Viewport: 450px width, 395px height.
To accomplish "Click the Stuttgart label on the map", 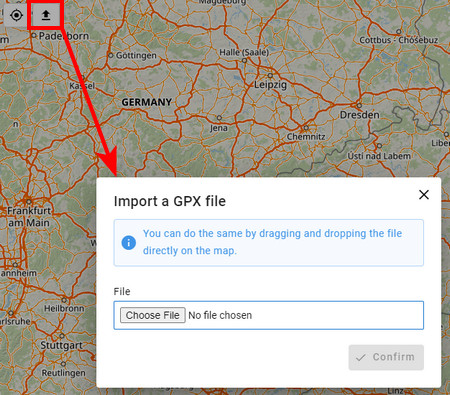I will click(61, 345).
